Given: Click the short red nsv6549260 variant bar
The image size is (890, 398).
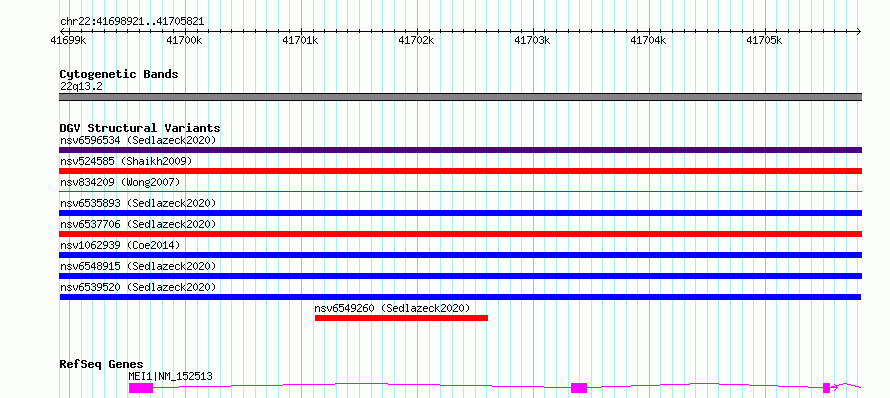Looking at the screenshot, I should [x=401, y=318].
